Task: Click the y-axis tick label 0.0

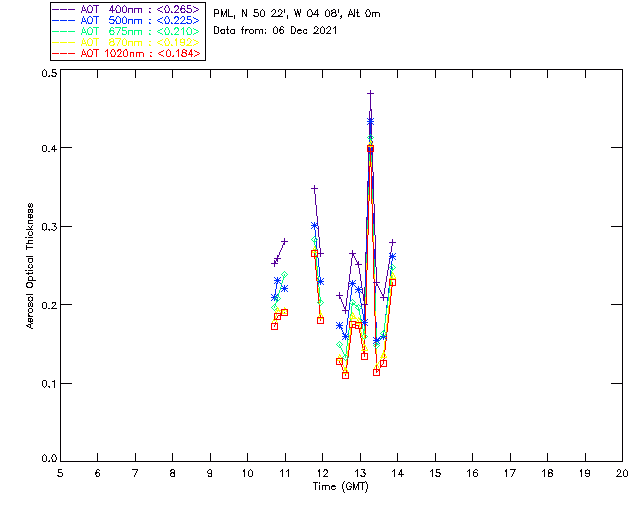Action: point(49,459)
